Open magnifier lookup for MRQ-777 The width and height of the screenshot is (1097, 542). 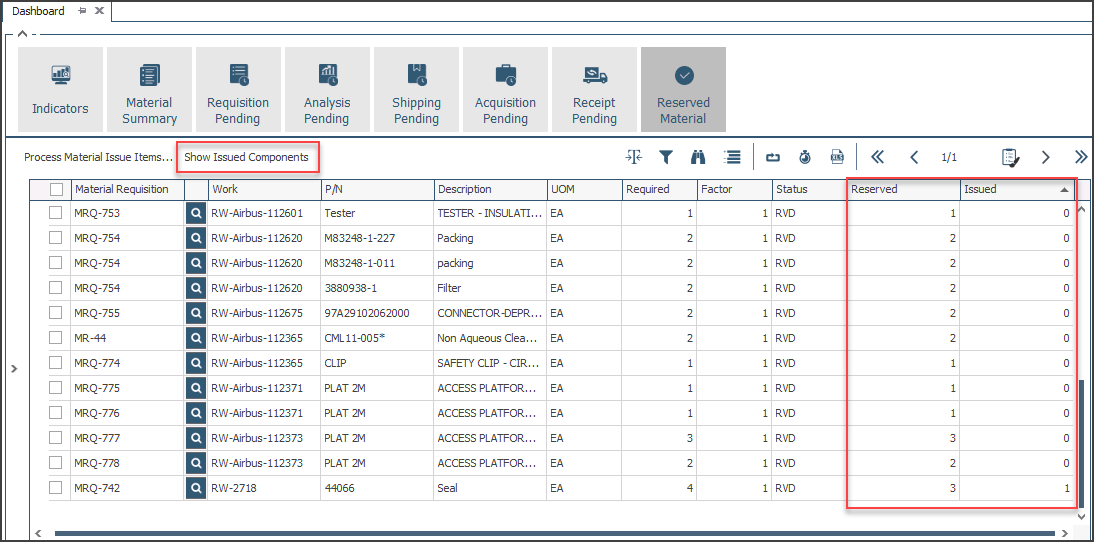click(196, 438)
